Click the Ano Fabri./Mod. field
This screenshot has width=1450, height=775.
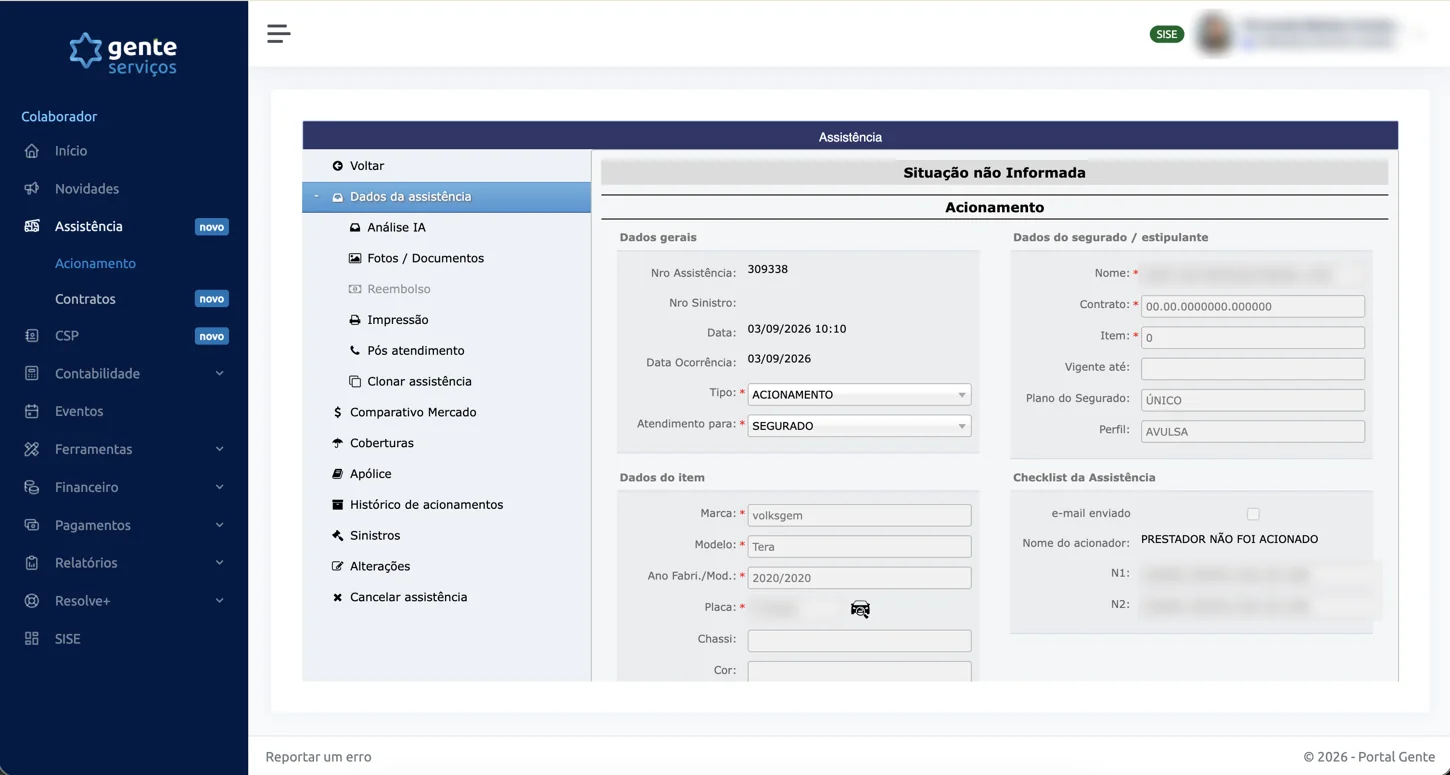click(859, 578)
